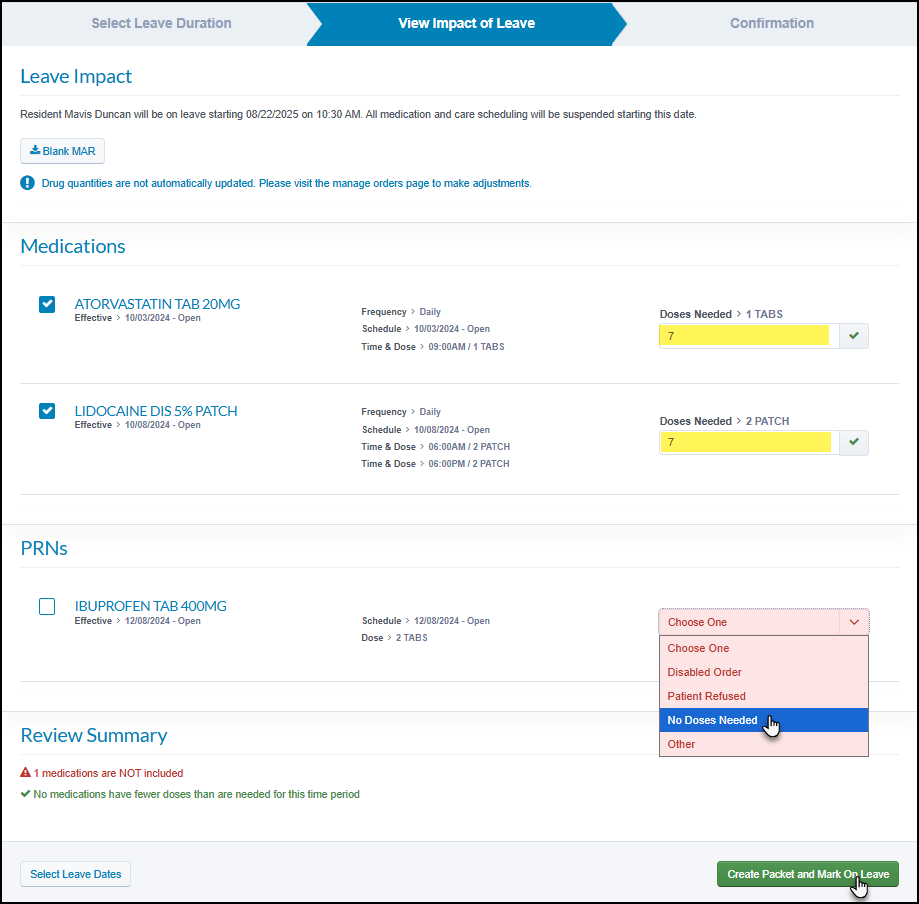Click 'Doses Needed > 2 PATCH' label

click(724, 422)
